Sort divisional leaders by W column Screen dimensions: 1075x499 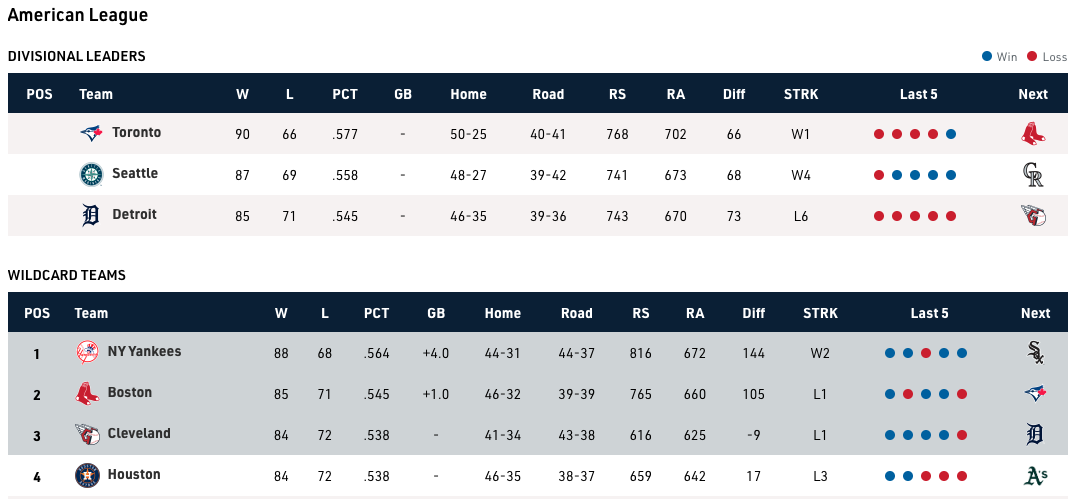pos(243,94)
